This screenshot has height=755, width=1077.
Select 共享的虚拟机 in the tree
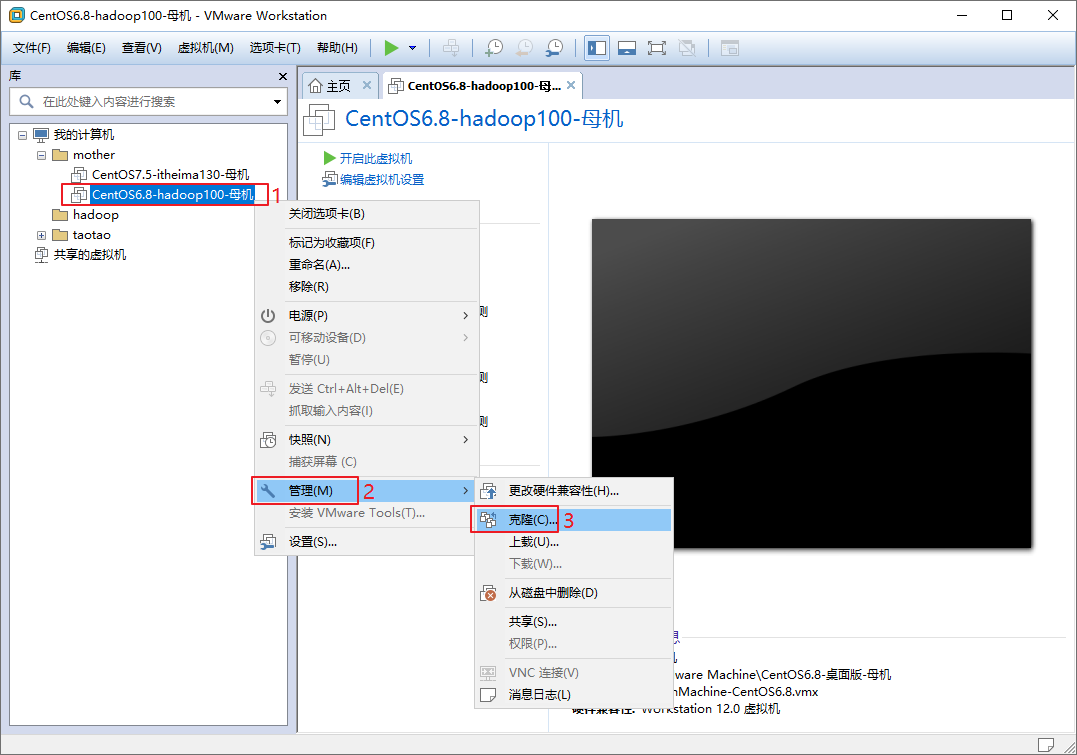(90, 255)
